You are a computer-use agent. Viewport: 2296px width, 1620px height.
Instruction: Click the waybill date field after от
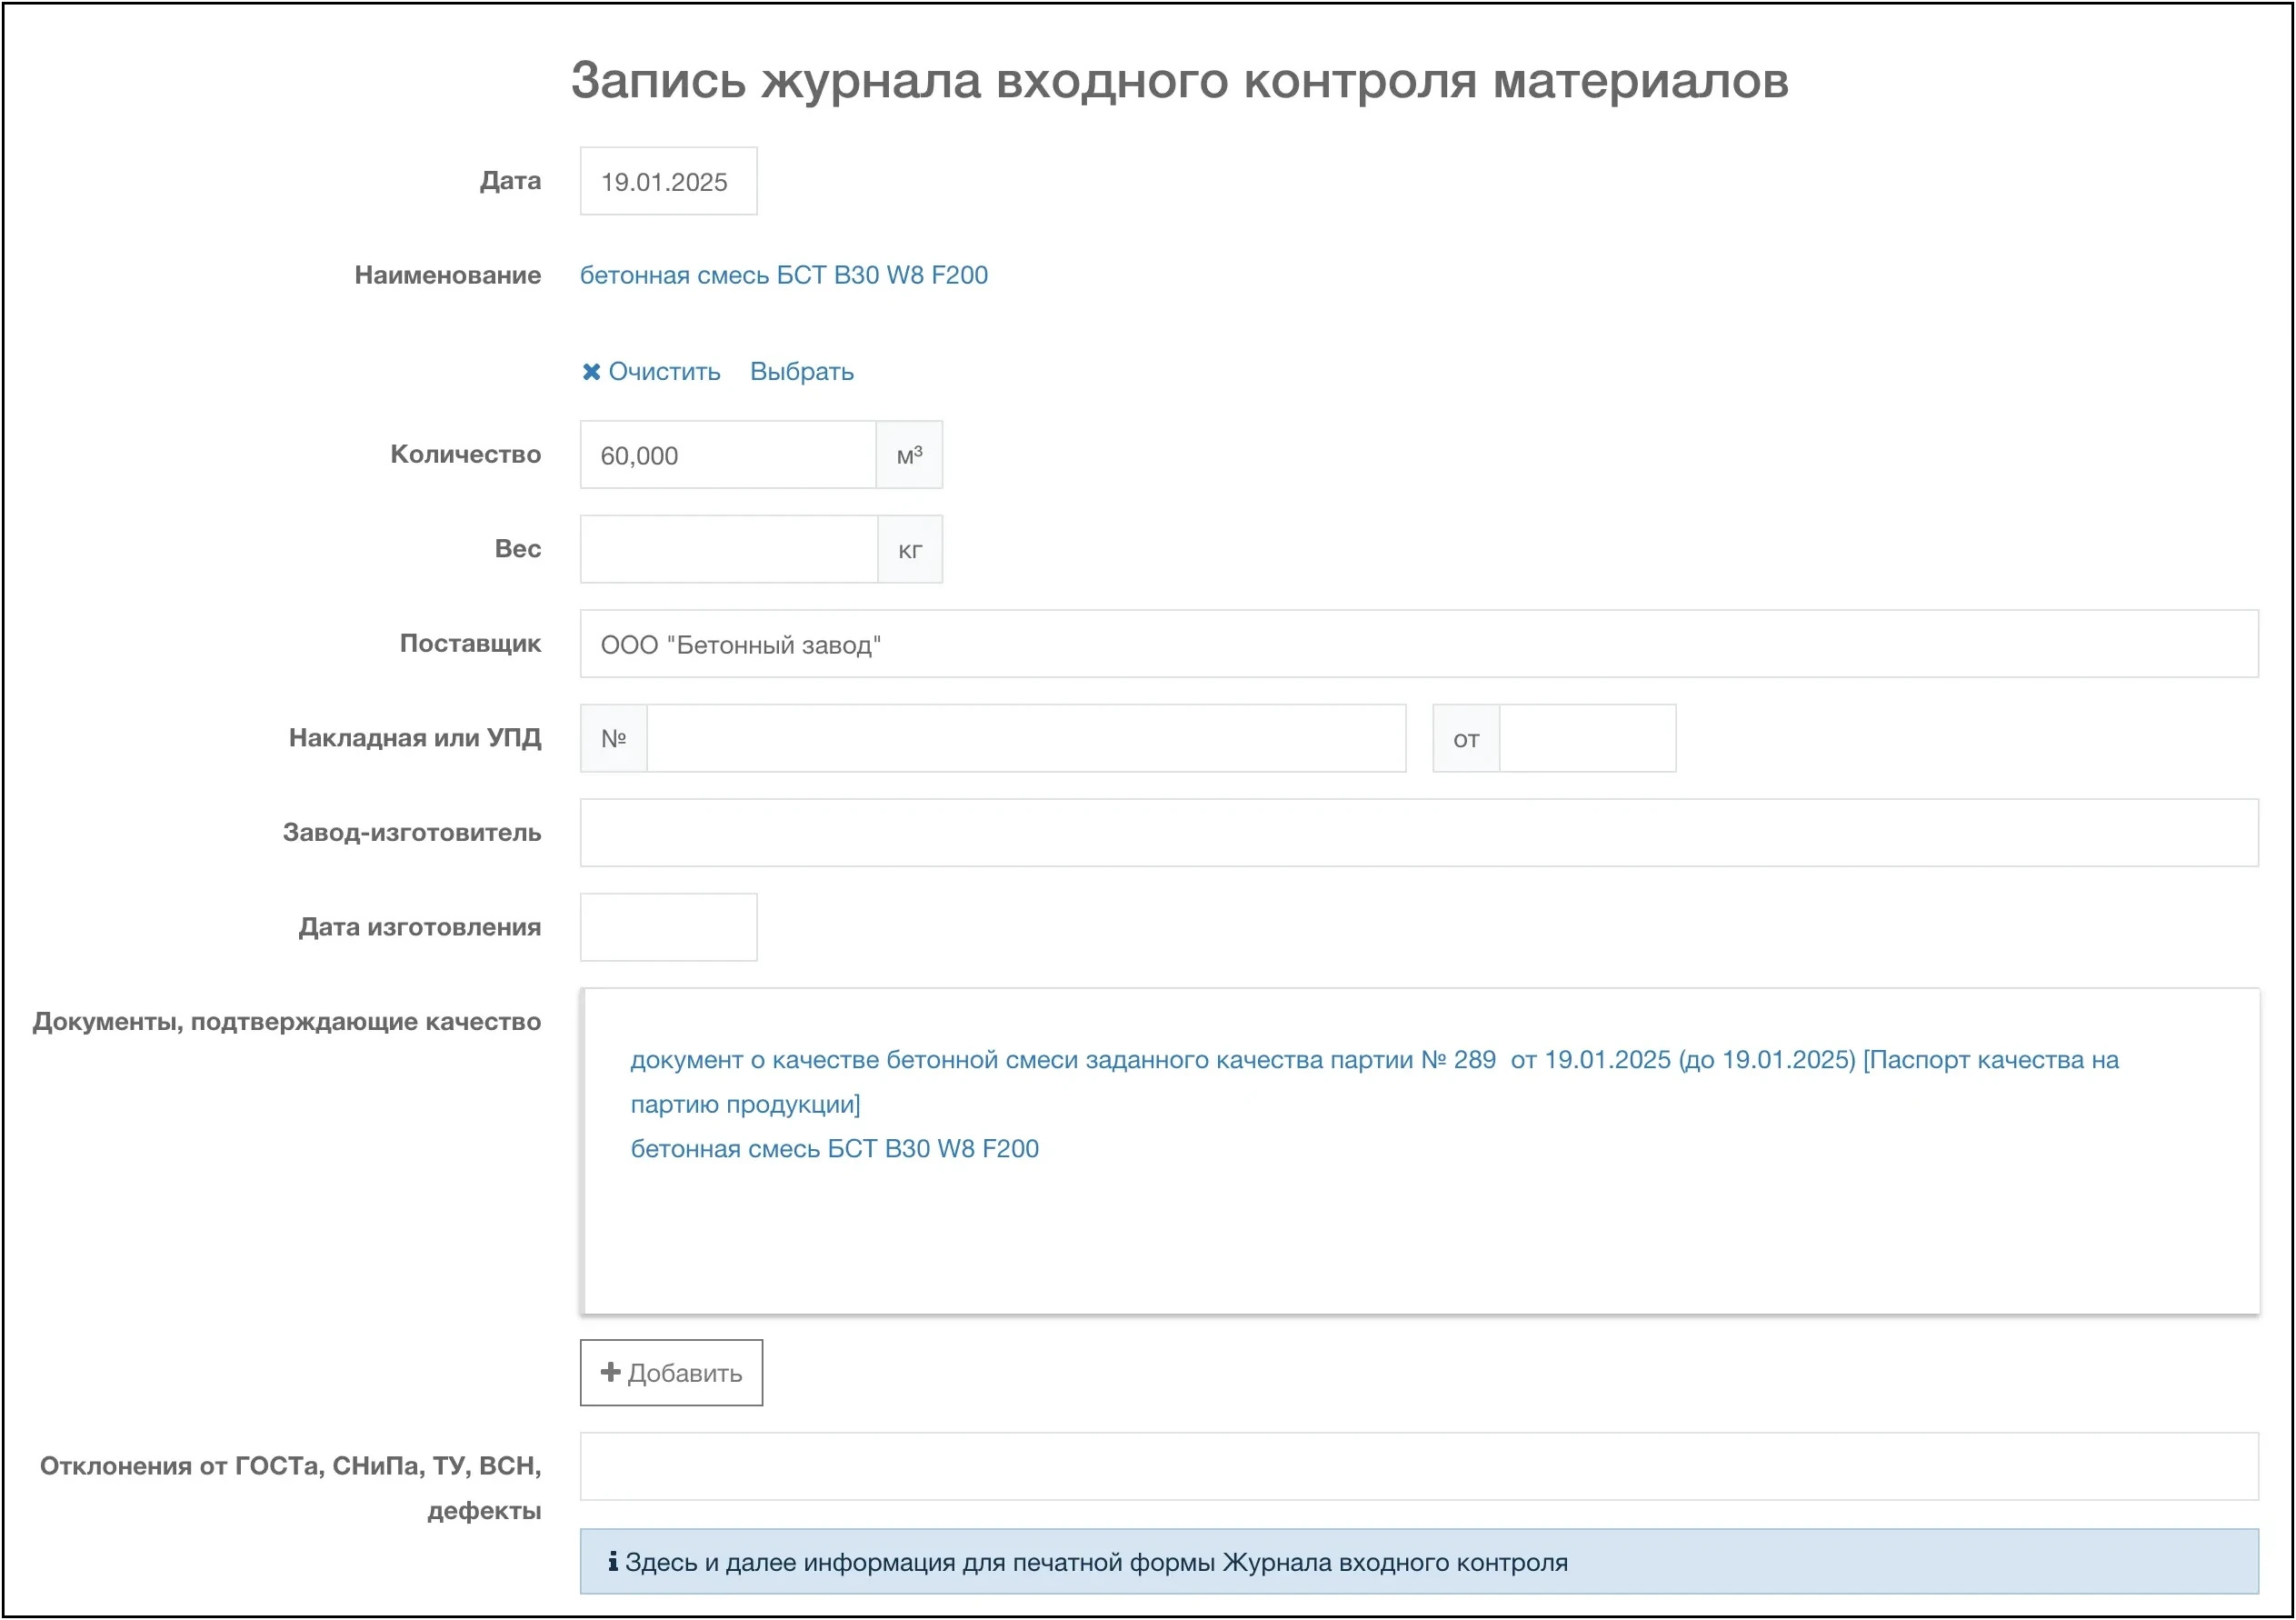tap(1587, 737)
